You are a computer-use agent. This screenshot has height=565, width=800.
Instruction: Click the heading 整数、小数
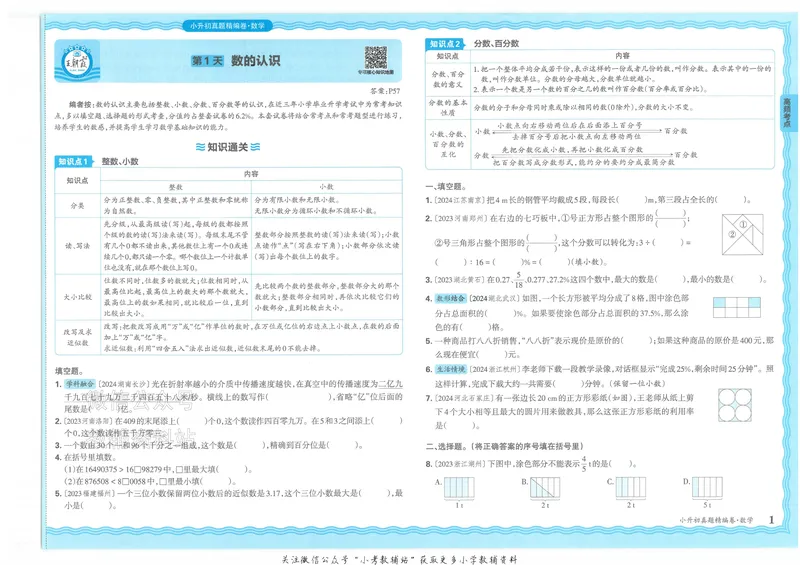[120, 161]
